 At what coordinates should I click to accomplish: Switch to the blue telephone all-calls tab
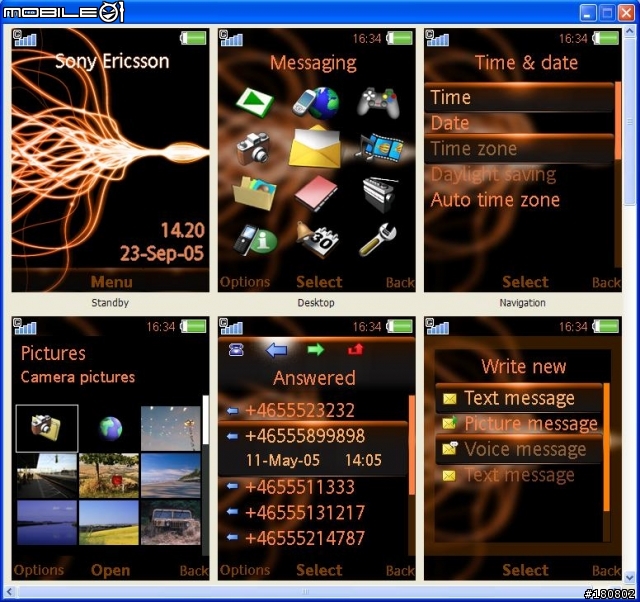(236, 350)
